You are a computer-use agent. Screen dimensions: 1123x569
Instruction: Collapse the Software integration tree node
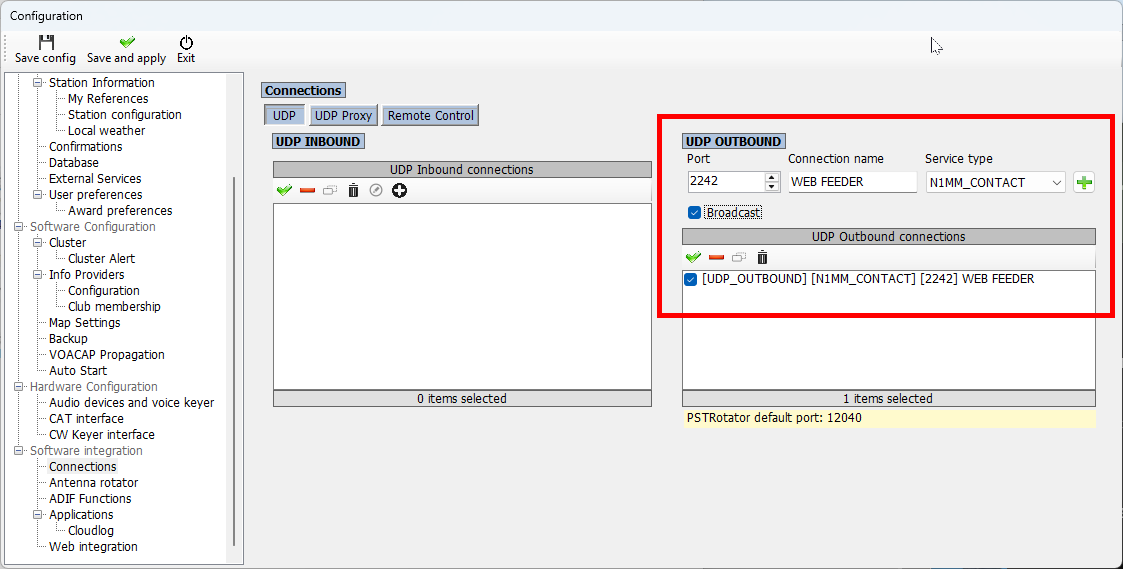click(x=19, y=451)
